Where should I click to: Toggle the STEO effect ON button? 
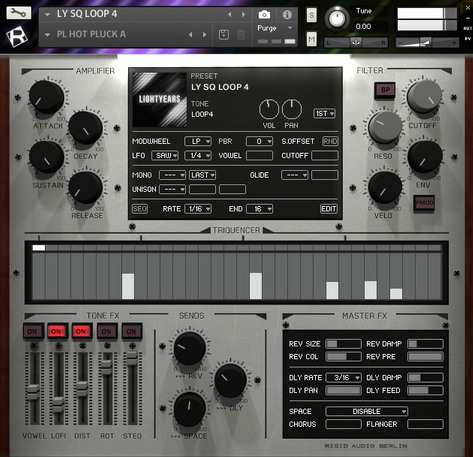click(x=132, y=332)
